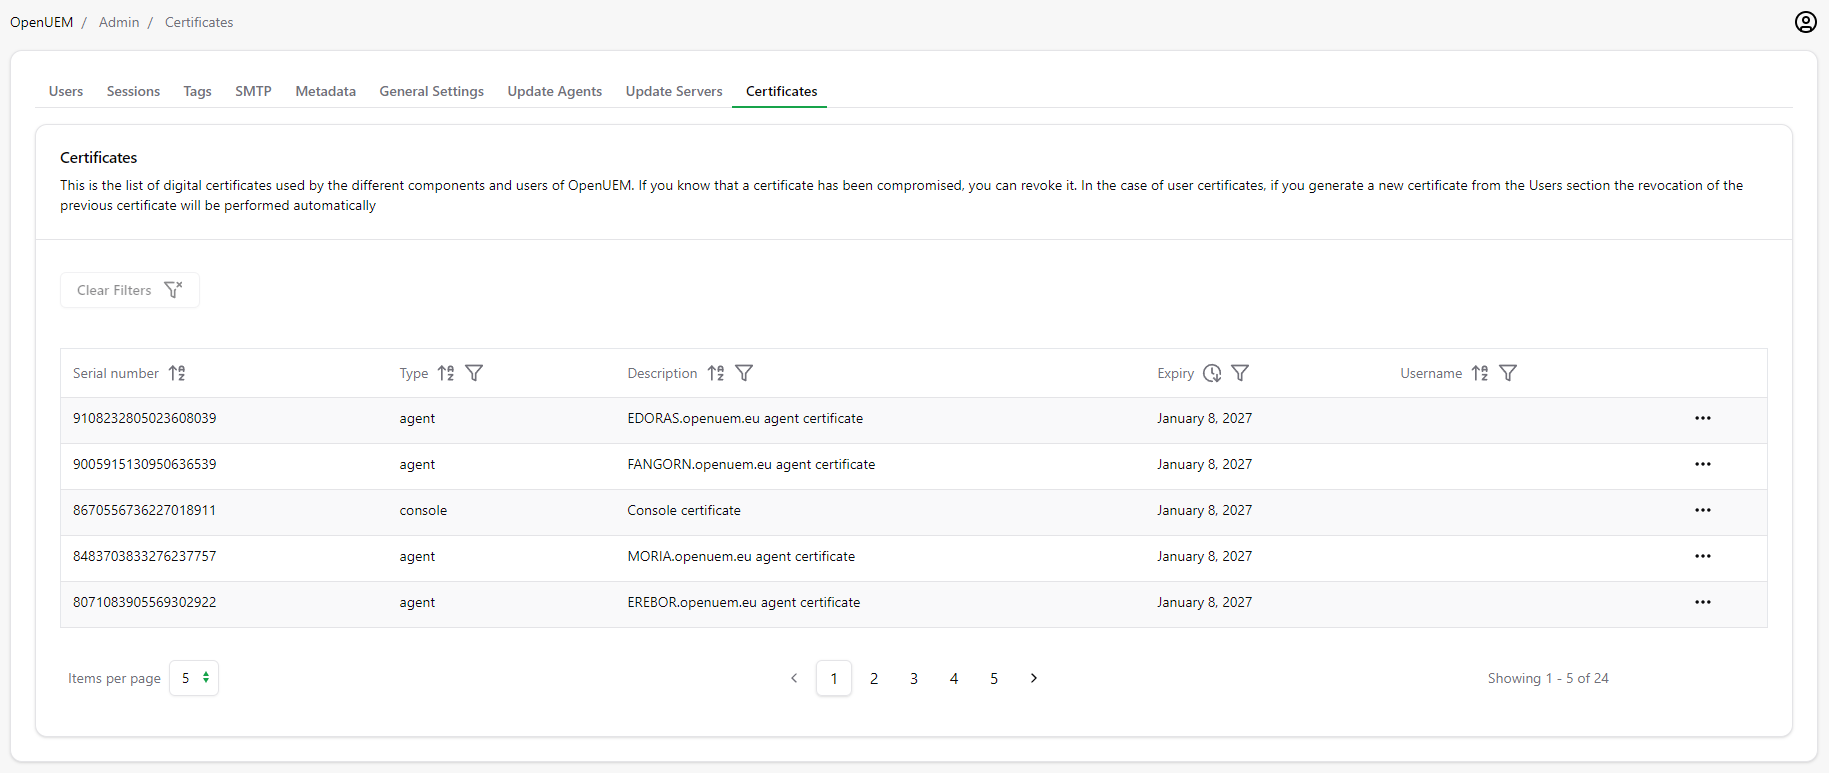Image resolution: width=1829 pixels, height=773 pixels.
Task: Select serial number 8483703833276237757
Action: tap(144, 556)
